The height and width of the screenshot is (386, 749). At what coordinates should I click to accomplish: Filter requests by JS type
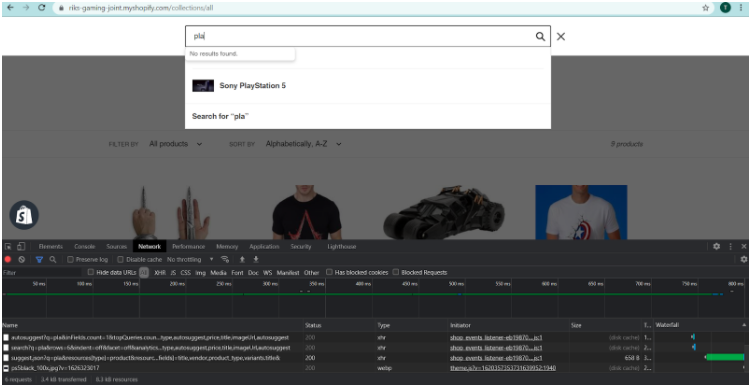click(173, 273)
